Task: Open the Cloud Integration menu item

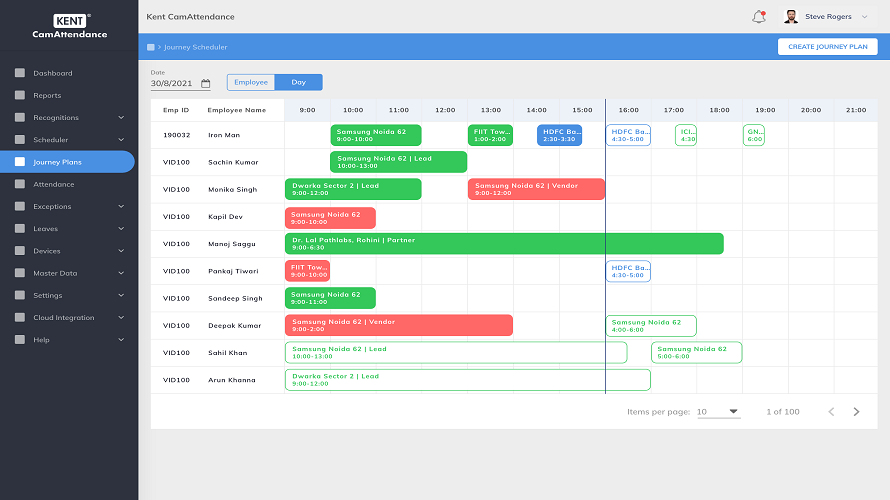Action: point(68,317)
